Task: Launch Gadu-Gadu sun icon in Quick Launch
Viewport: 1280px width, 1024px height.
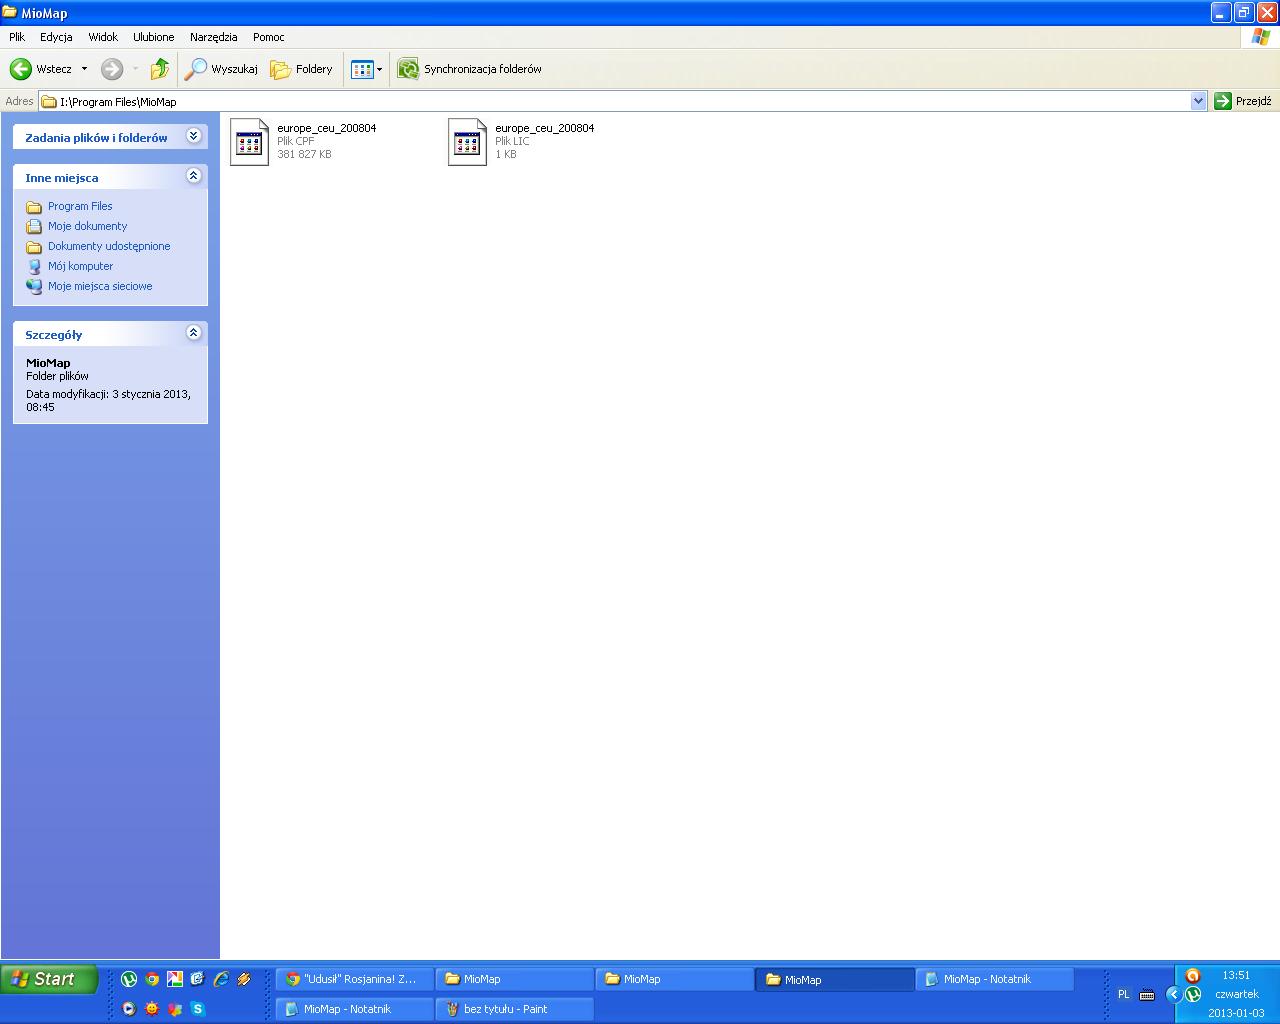Action: tap(152, 1009)
